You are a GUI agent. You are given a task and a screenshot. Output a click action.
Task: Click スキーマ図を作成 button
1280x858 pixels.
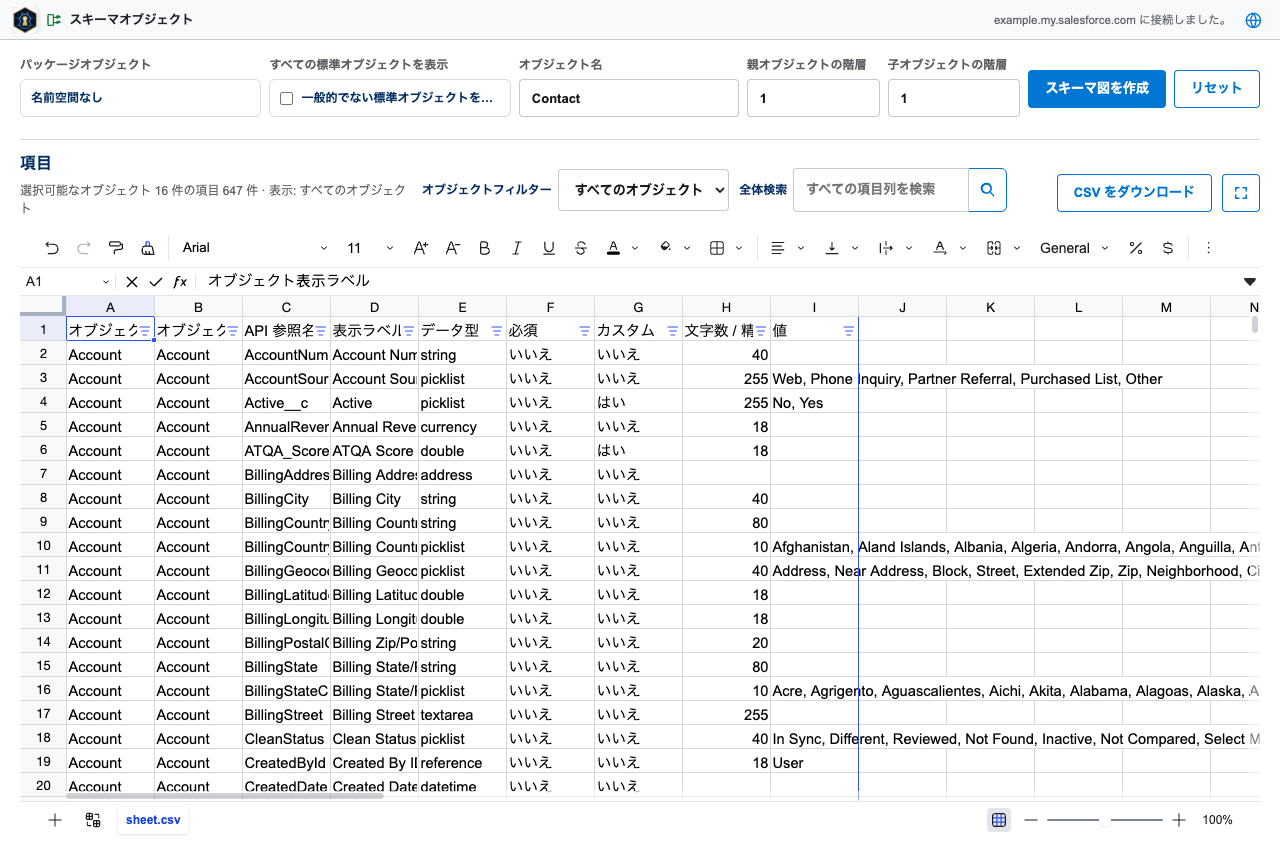tap(1097, 88)
